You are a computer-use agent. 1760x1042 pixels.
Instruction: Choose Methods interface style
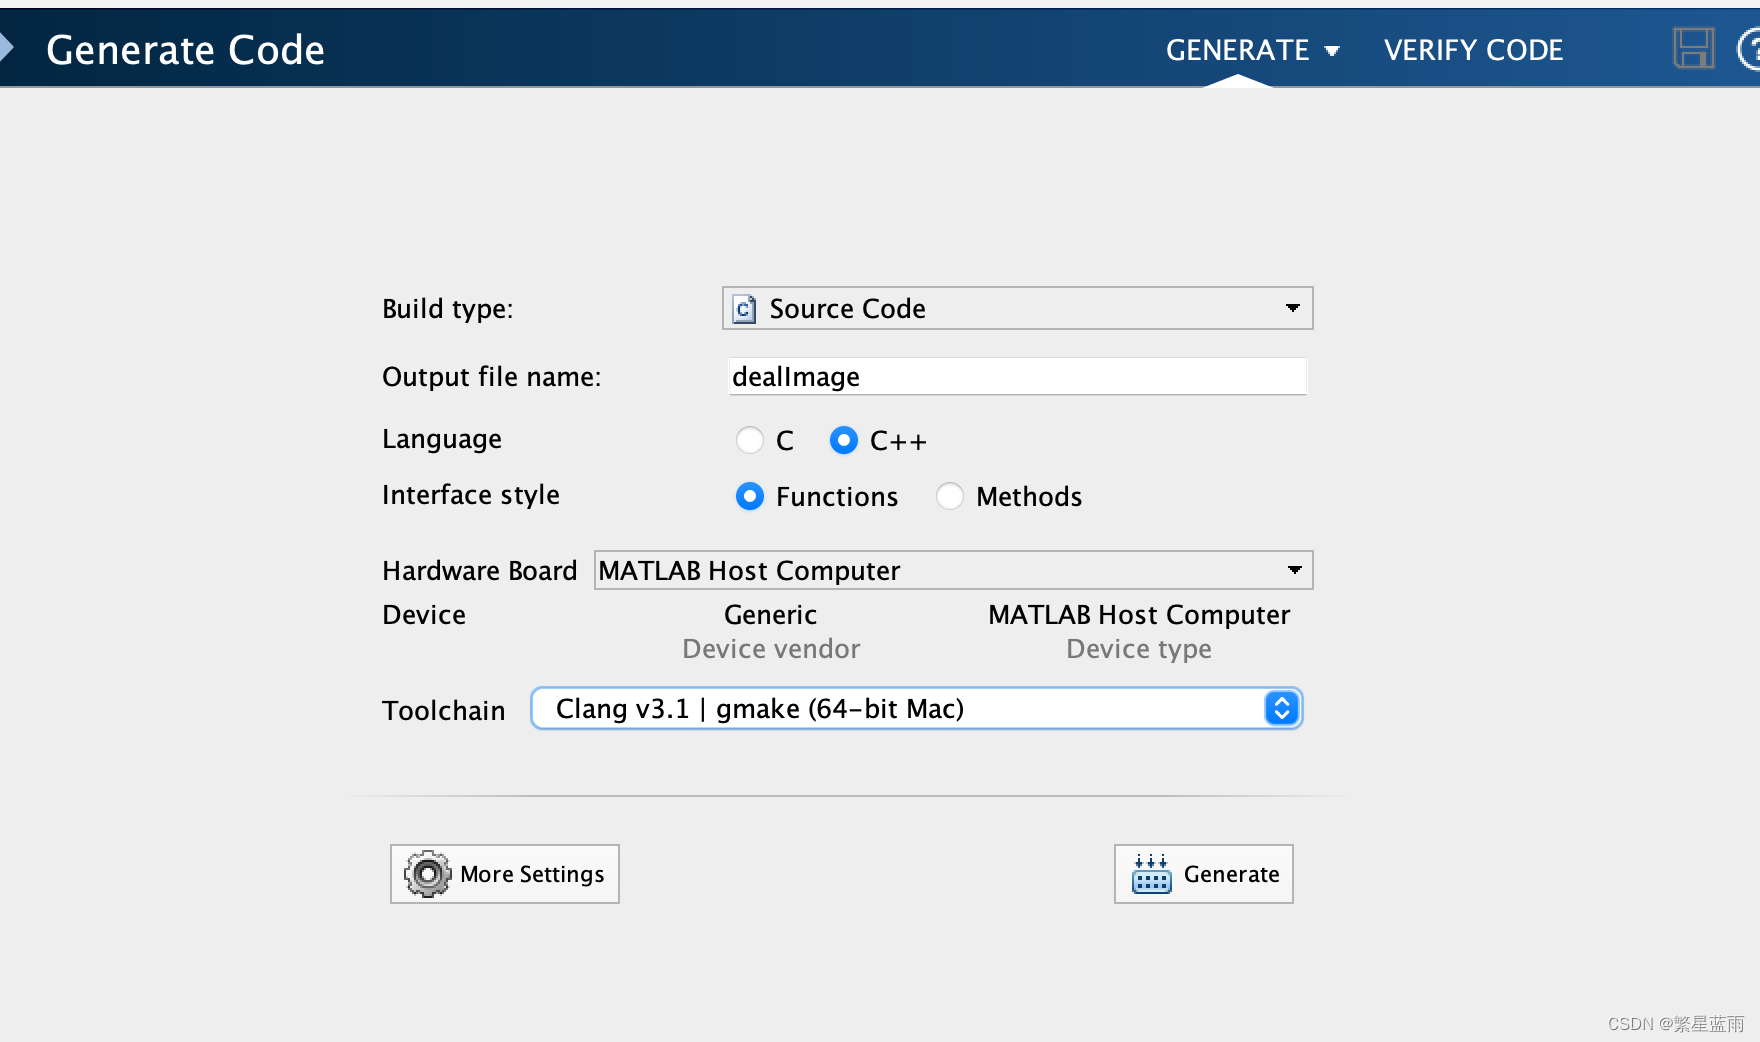(x=950, y=496)
